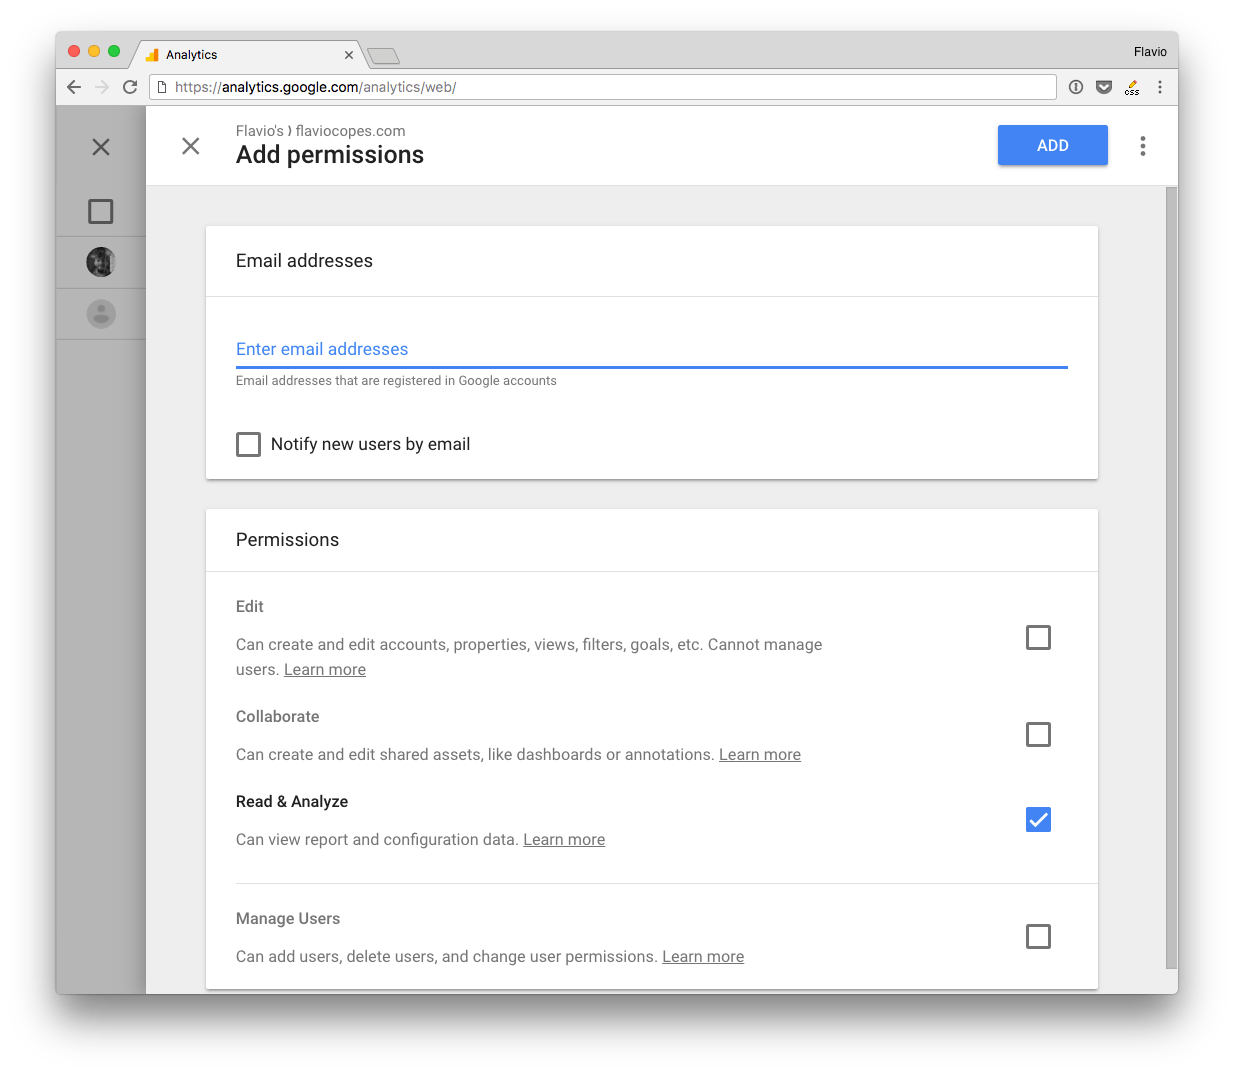Focus the Enter email addresses field

pos(651,349)
